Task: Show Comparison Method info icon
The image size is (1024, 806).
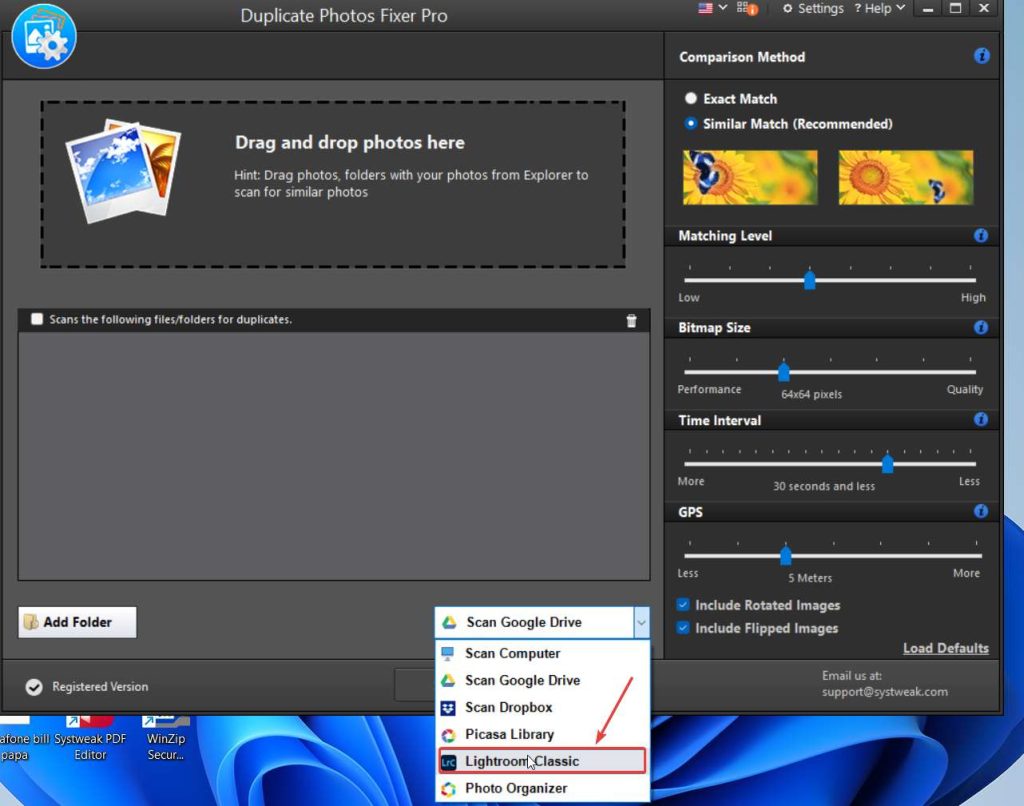Action: click(981, 56)
